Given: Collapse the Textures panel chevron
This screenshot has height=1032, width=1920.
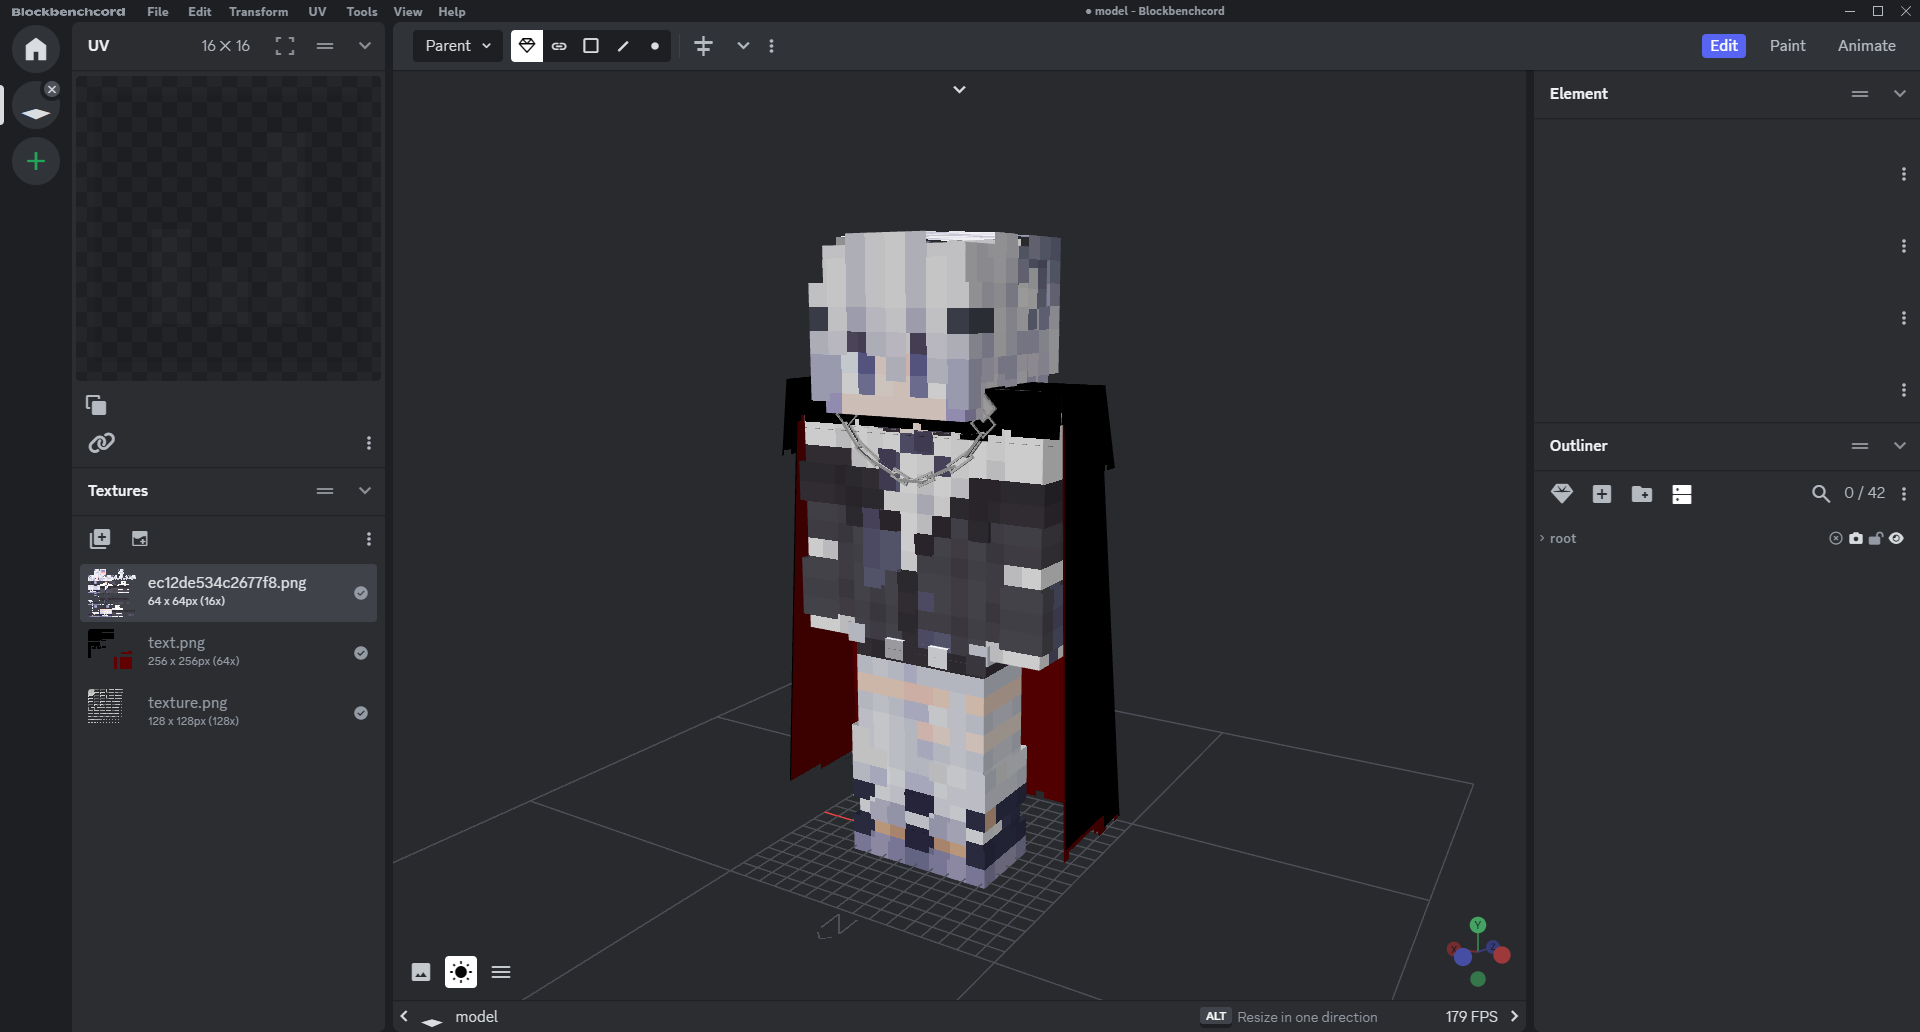Looking at the screenshot, I should tap(365, 491).
